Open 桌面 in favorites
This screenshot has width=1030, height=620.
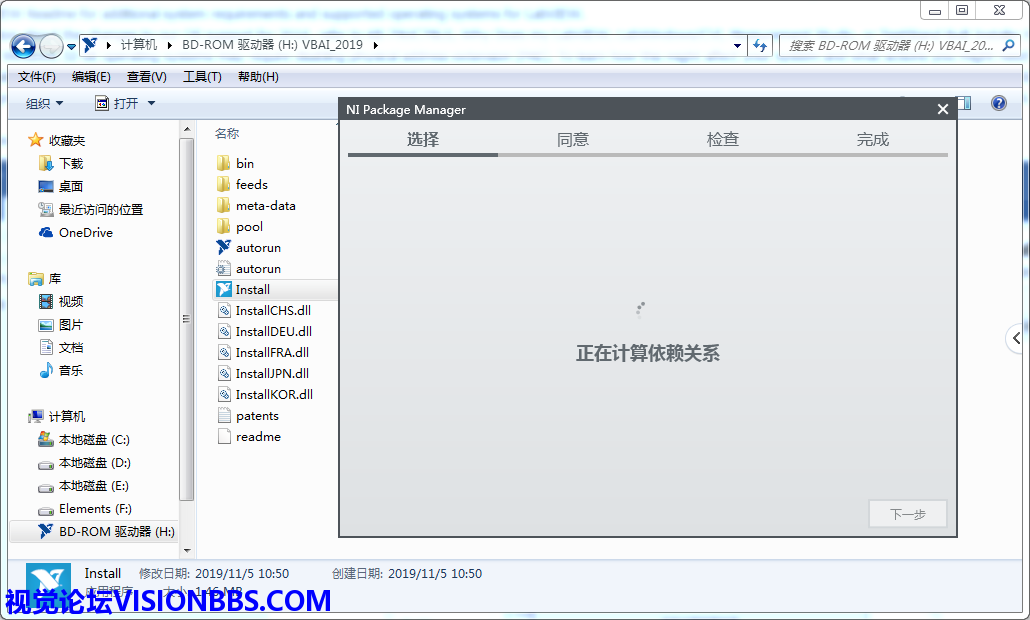(x=61, y=187)
